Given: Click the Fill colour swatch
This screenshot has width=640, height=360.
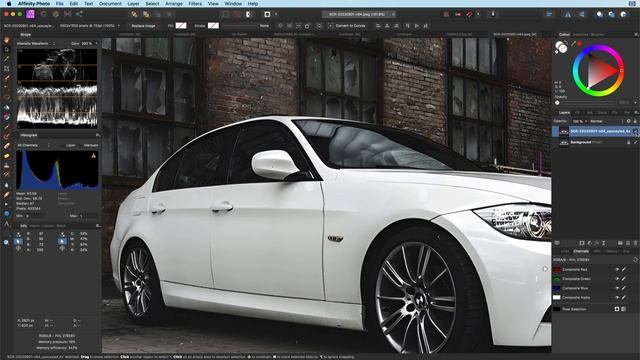Looking at the screenshot, I should tap(181, 26).
